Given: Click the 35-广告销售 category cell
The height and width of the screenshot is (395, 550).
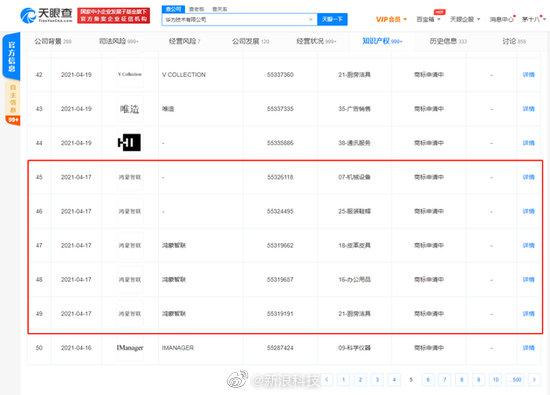Looking at the screenshot, I should pos(354,109).
